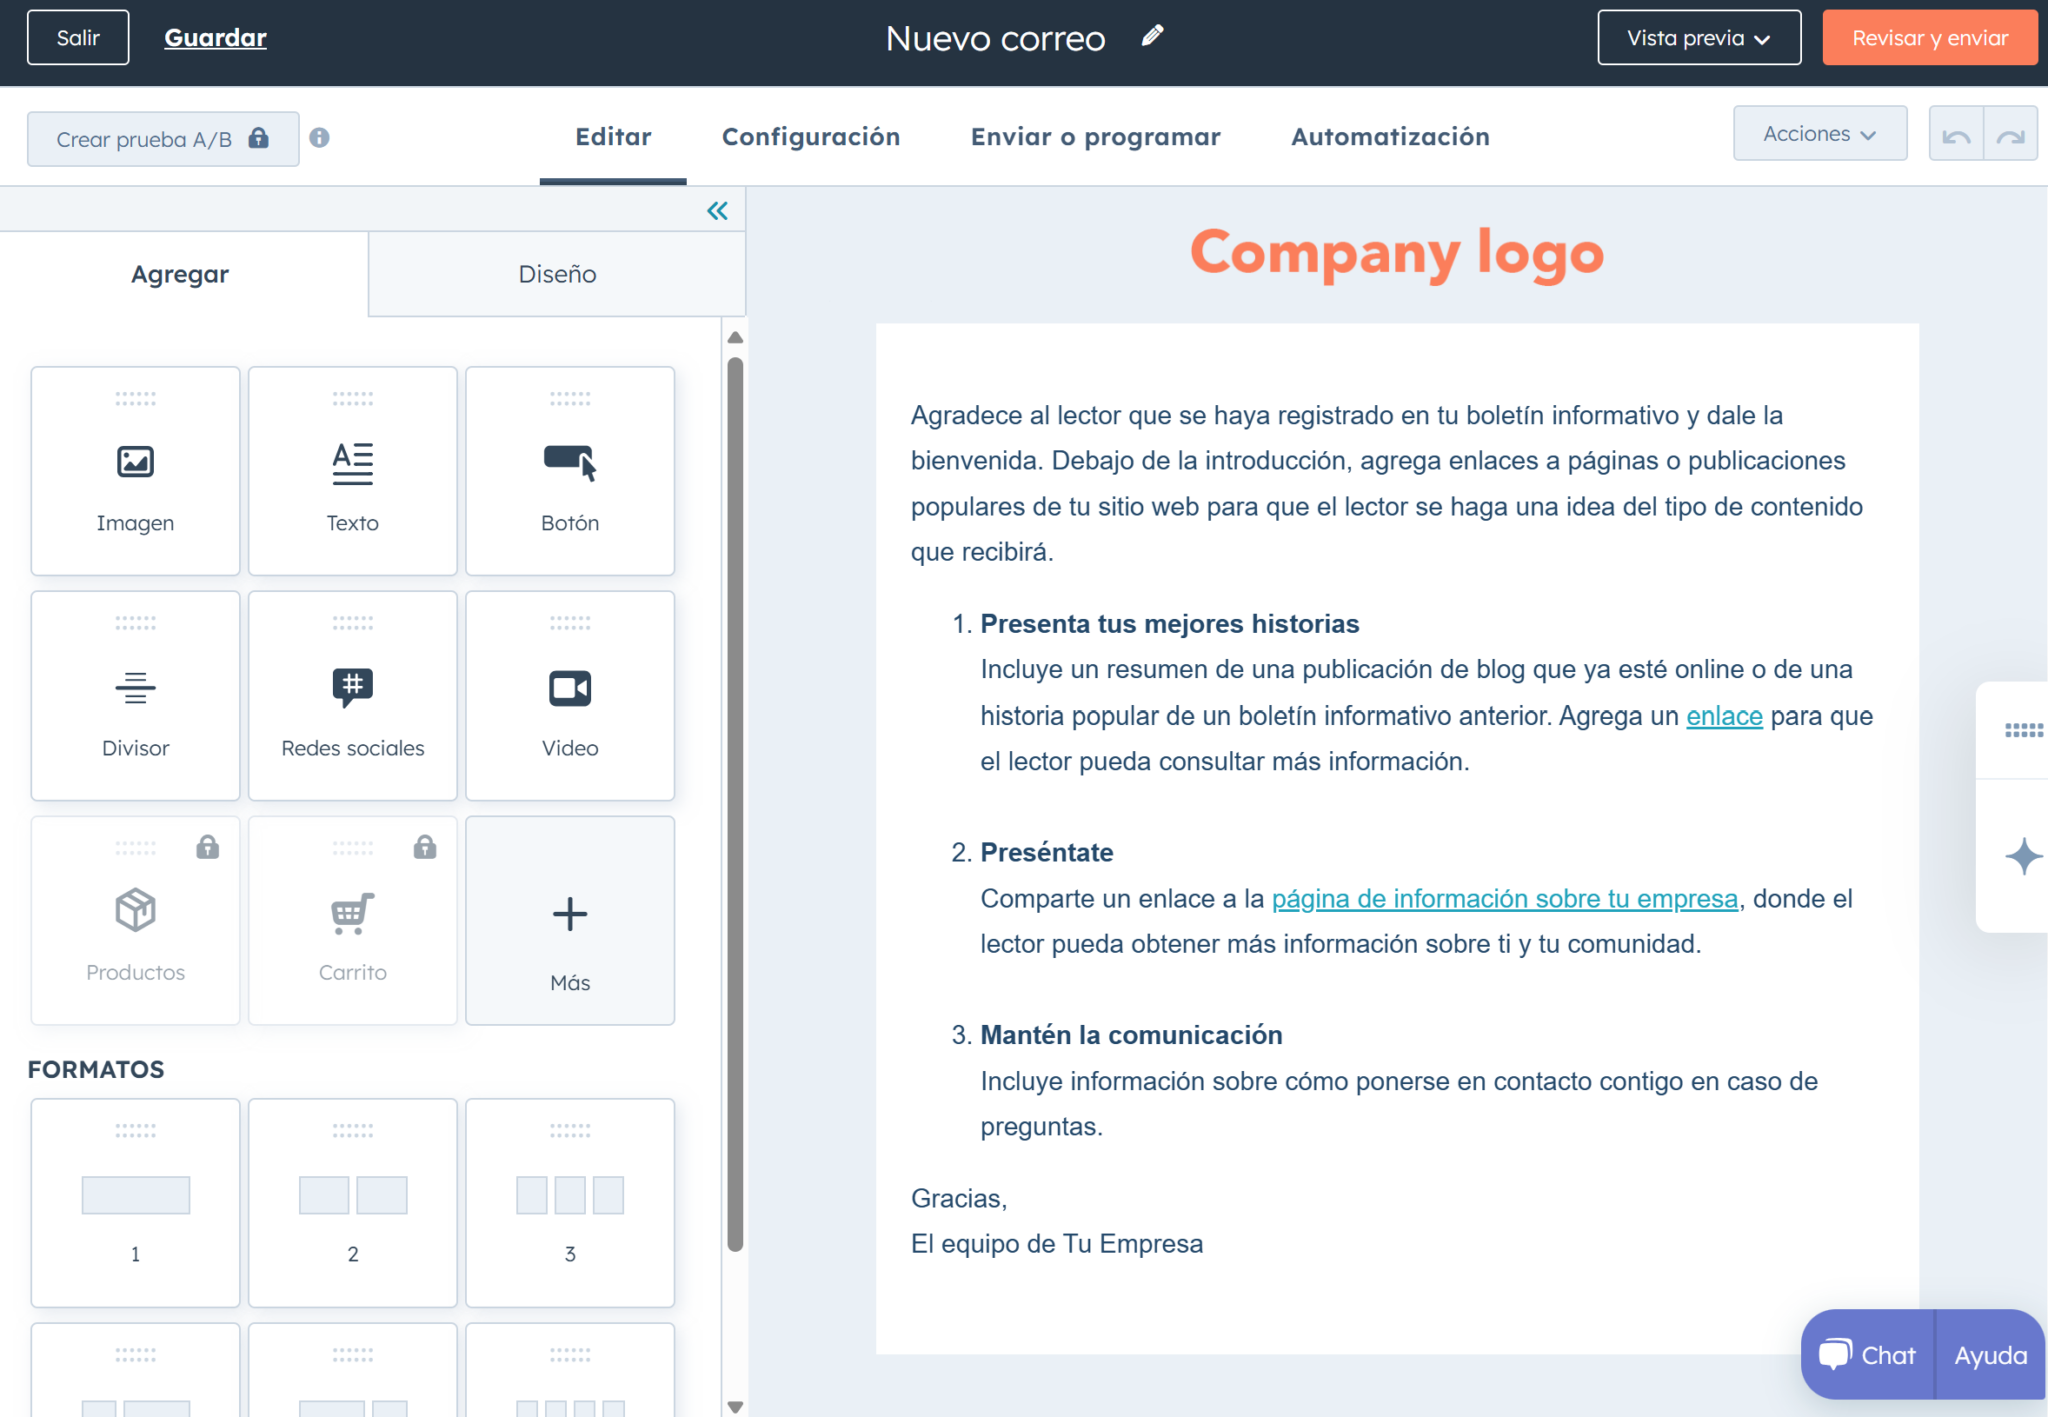This screenshot has width=2048, height=1417.
Task: Redo the last change
Action: (x=2010, y=134)
